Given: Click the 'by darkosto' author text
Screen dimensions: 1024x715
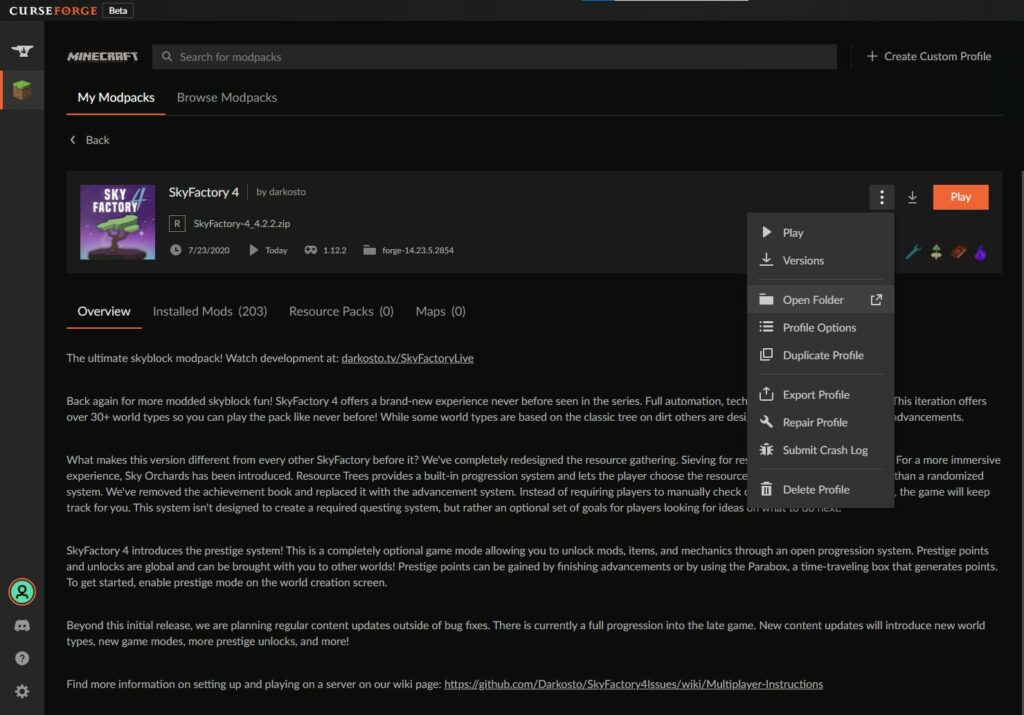Looking at the screenshot, I should [281, 192].
